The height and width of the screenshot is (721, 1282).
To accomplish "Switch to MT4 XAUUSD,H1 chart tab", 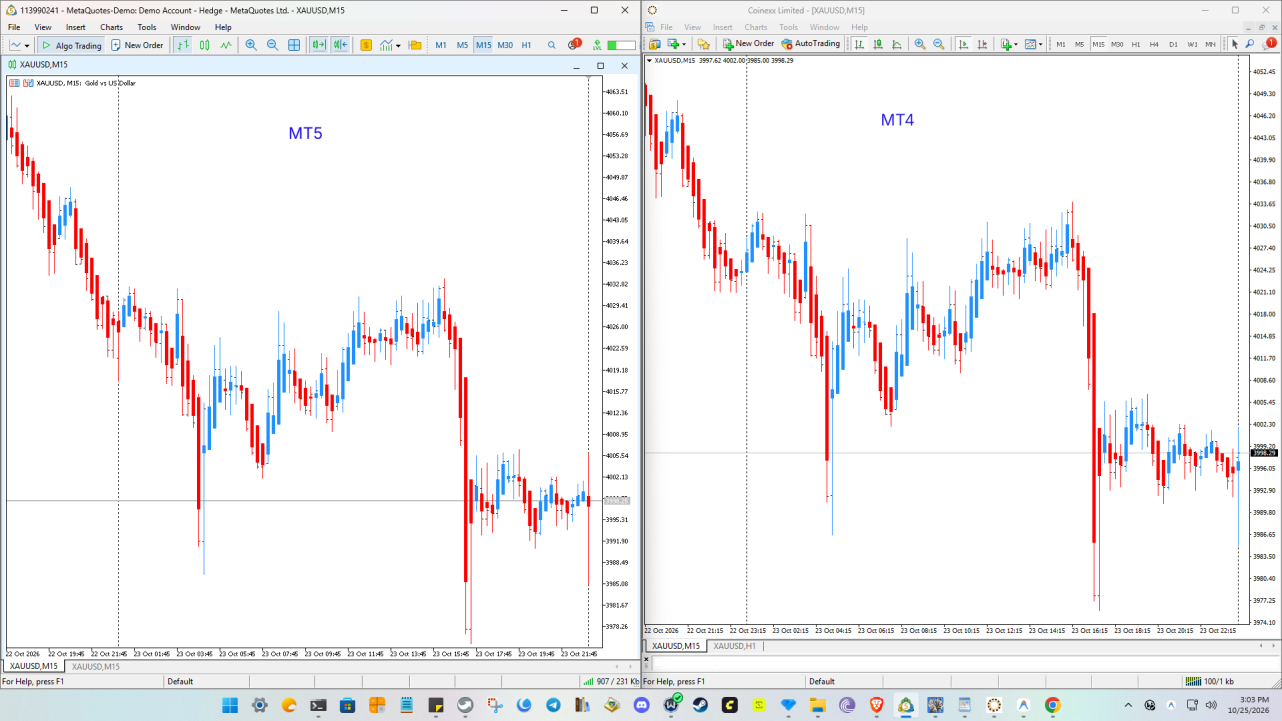I will tap(734, 646).
